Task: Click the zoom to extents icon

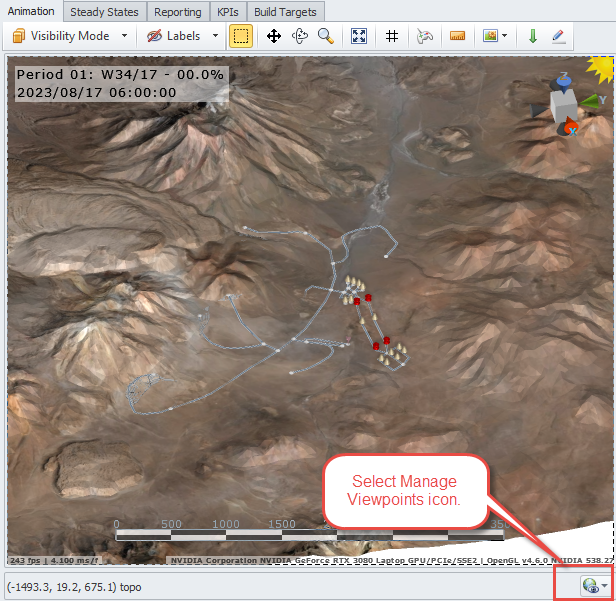Action: (359, 36)
